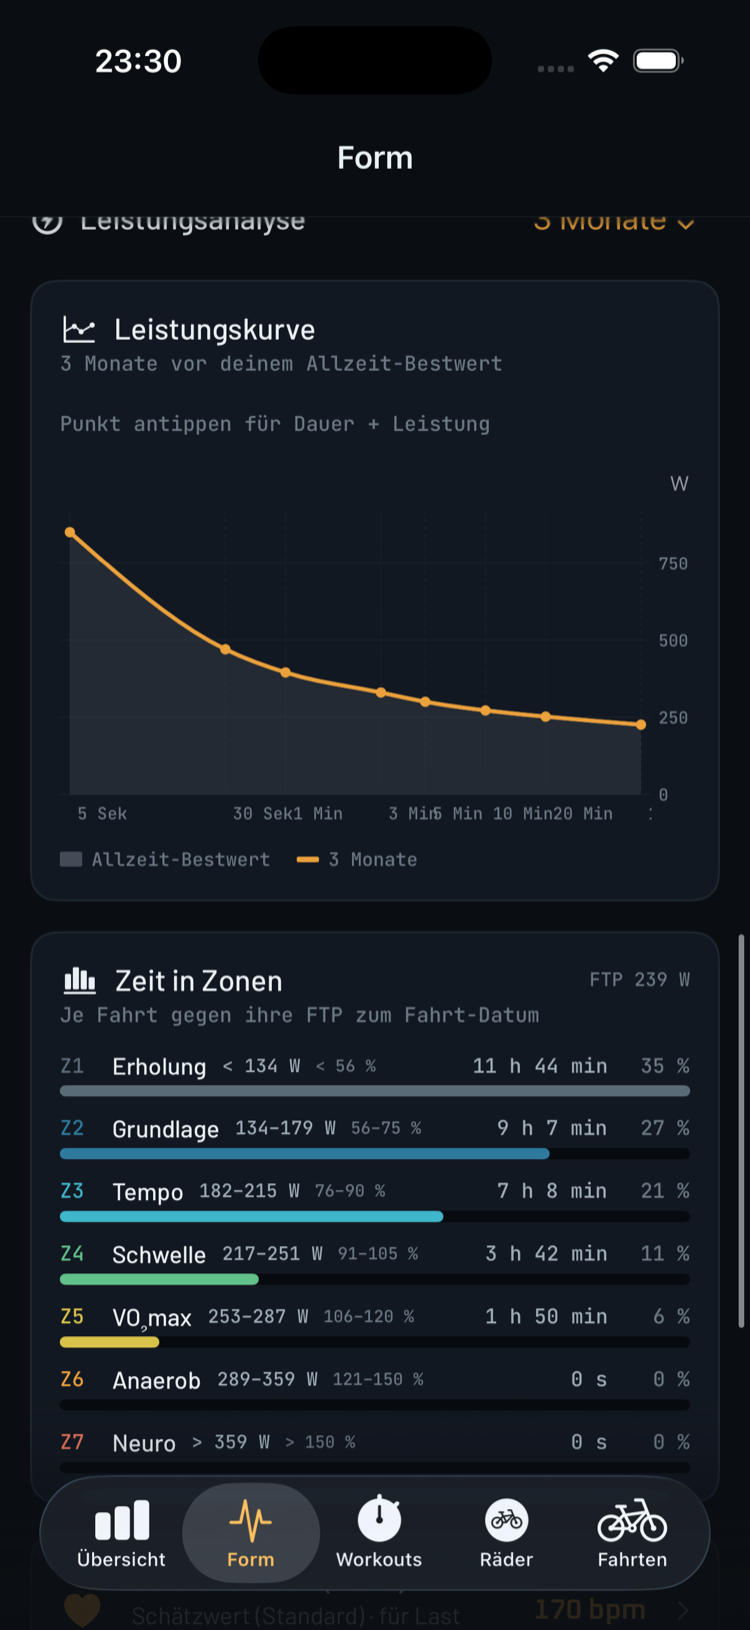
Task: Tap the Leistungskurve chart icon
Action: tap(79, 329)
